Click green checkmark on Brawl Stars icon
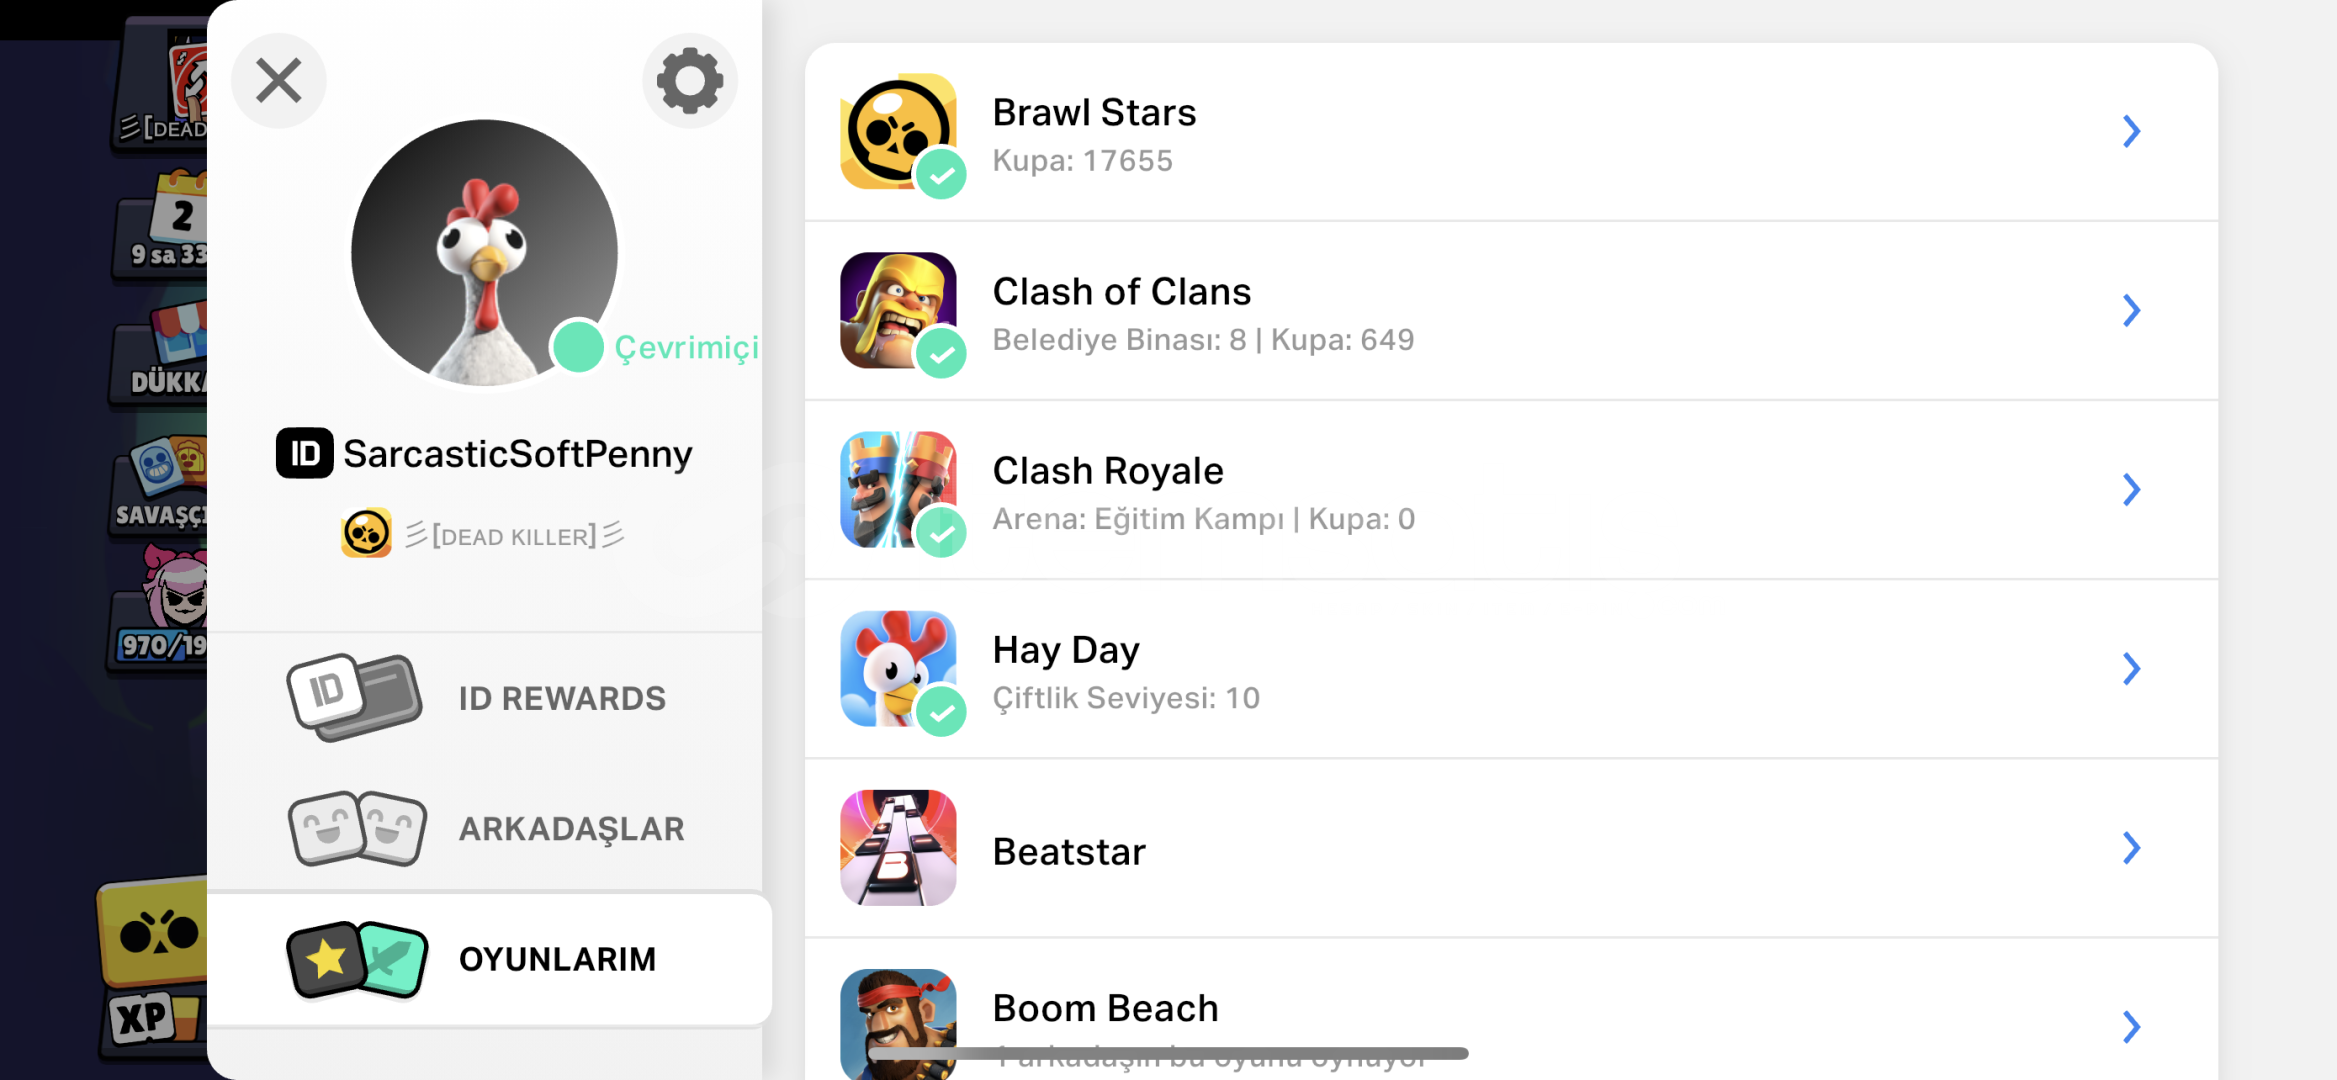2337x1080 pixels. tap(941, 174)
